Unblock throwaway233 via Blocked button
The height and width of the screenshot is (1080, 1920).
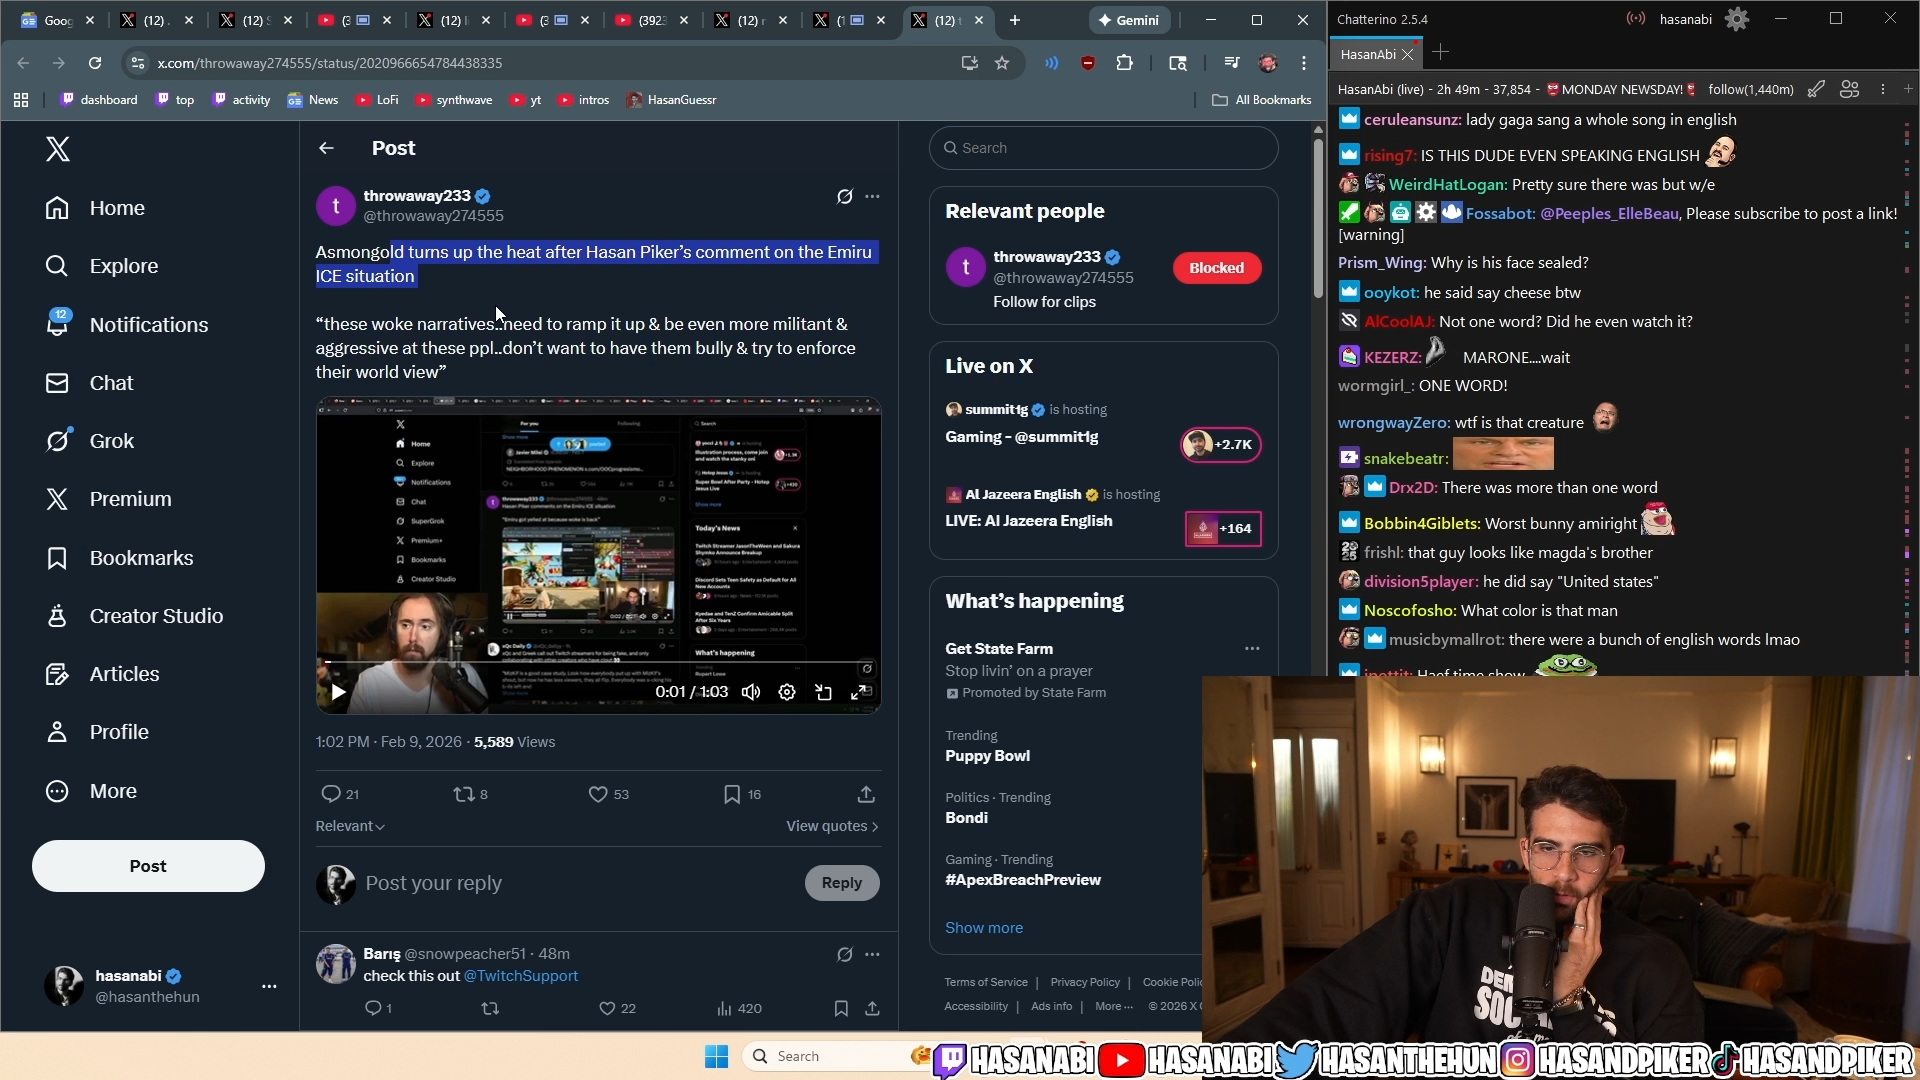click(x=1216, y=268)
